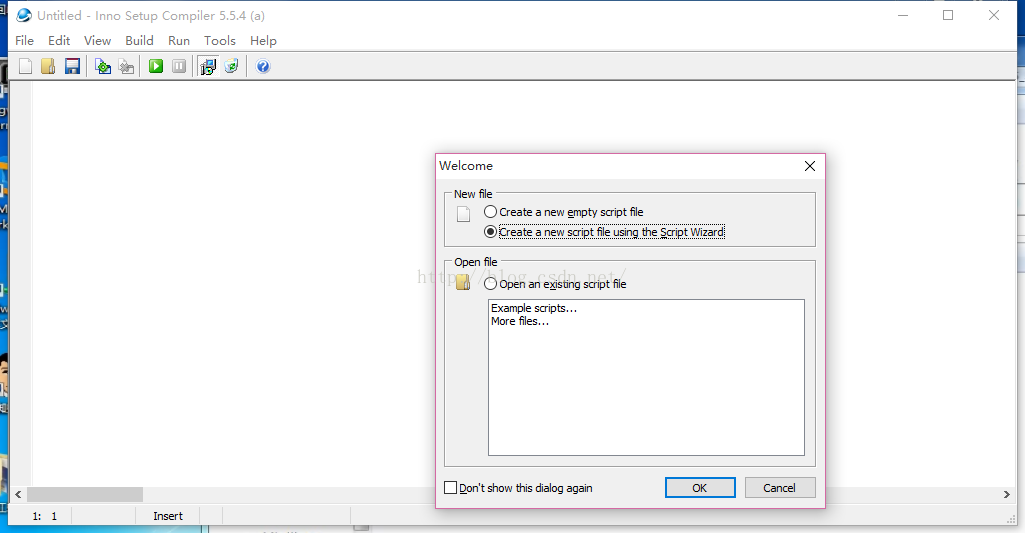The width and height of the screenshot is (1025, 533).
Task: Click the Stop Compile toolbar icon
Action: (x=126, y=66)
